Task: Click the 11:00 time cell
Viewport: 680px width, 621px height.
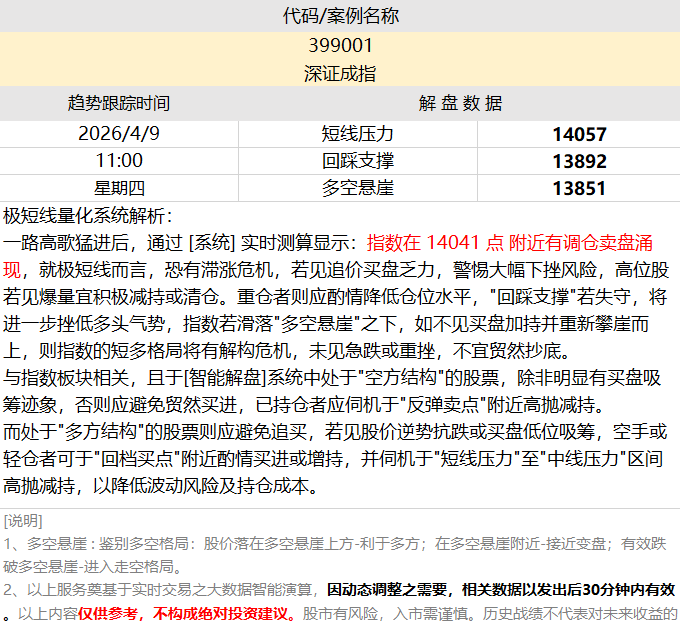Action: click(119, 160)
